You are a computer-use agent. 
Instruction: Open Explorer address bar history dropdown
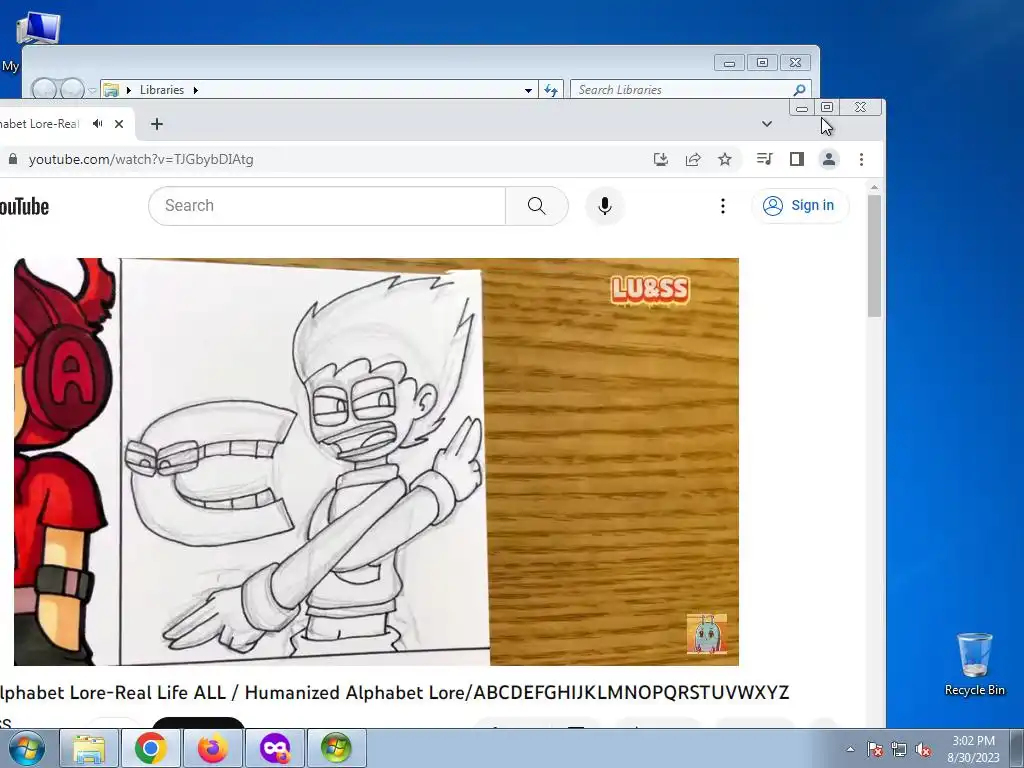click(x=528, y=90)
